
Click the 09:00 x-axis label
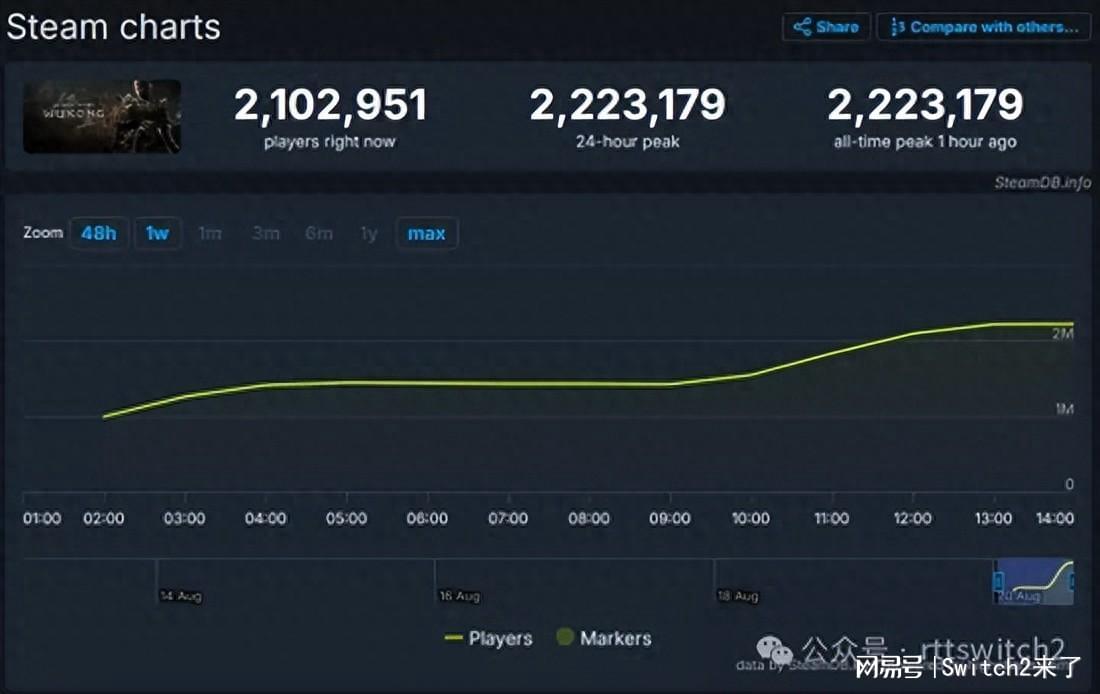point(670,519)
